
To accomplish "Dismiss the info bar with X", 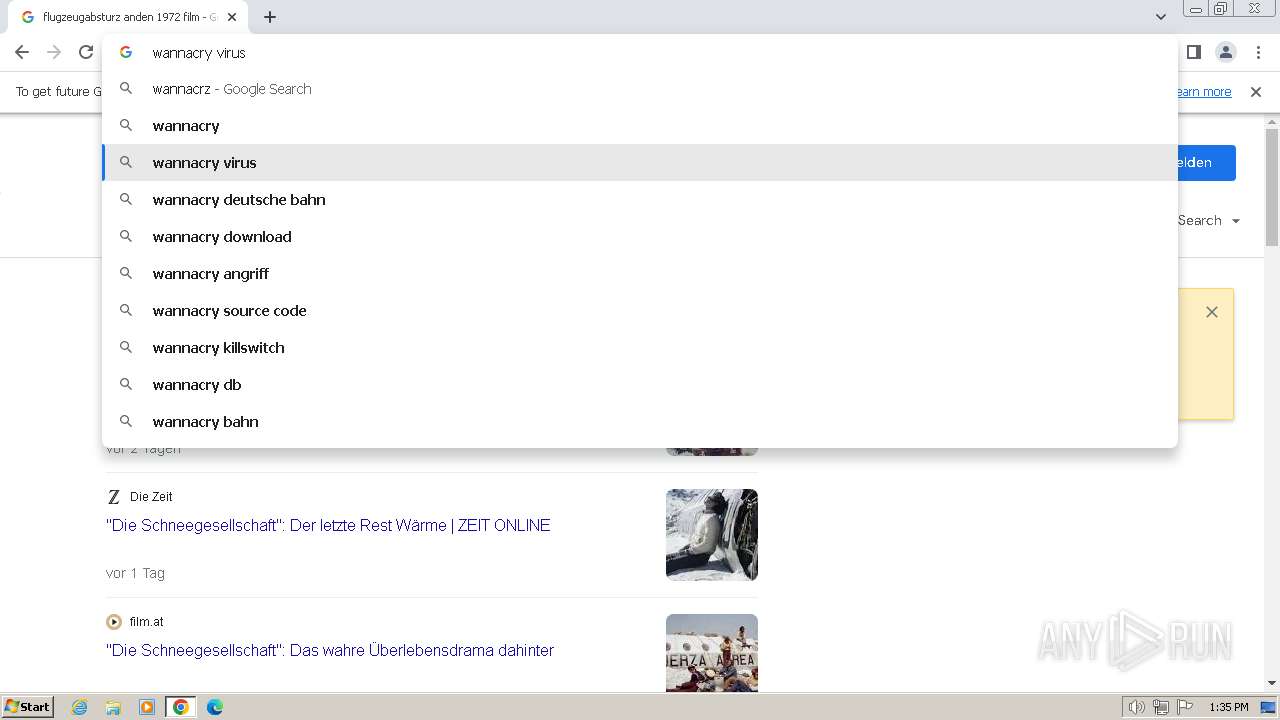I will coord(1256,92).
